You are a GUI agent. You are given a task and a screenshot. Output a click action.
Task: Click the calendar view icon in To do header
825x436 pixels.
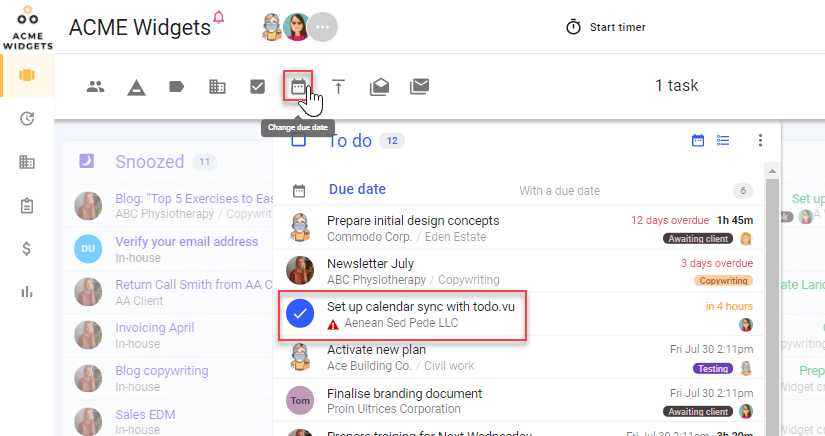coord(698,140)
